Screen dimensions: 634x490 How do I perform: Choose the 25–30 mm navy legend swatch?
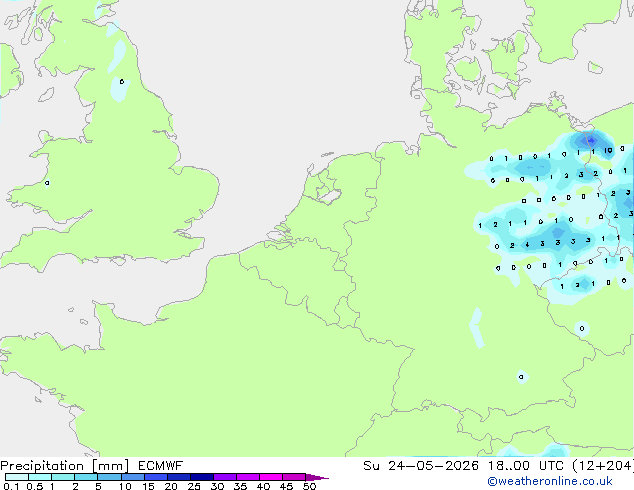coord(201,477)
